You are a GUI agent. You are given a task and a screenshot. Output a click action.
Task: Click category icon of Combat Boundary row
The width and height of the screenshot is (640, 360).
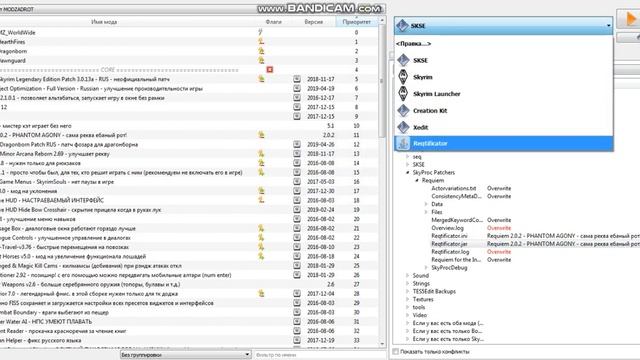[x=297, y=312]
